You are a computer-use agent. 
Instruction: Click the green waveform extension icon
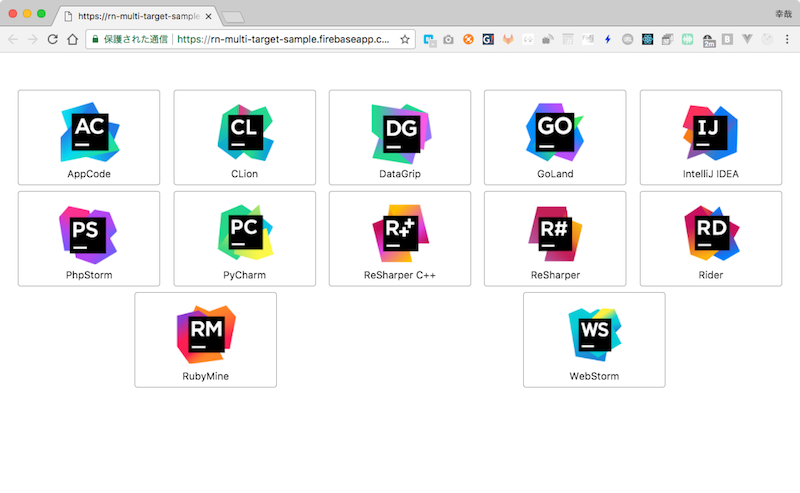[687, 39]
